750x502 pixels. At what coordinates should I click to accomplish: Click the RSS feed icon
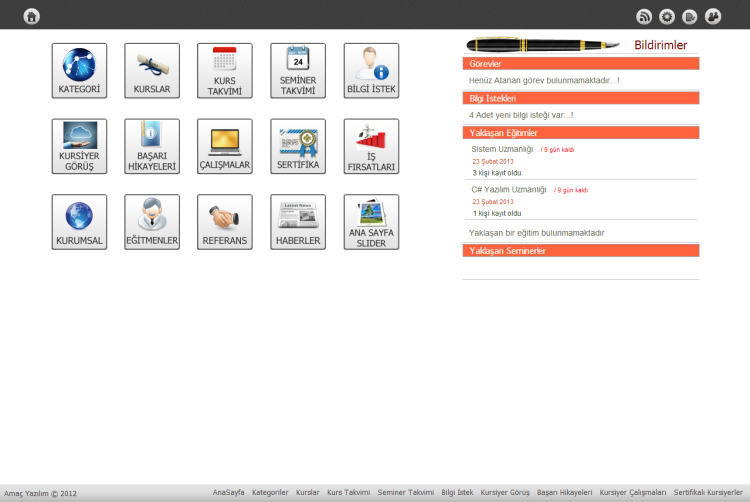click(x=644, y=16)
